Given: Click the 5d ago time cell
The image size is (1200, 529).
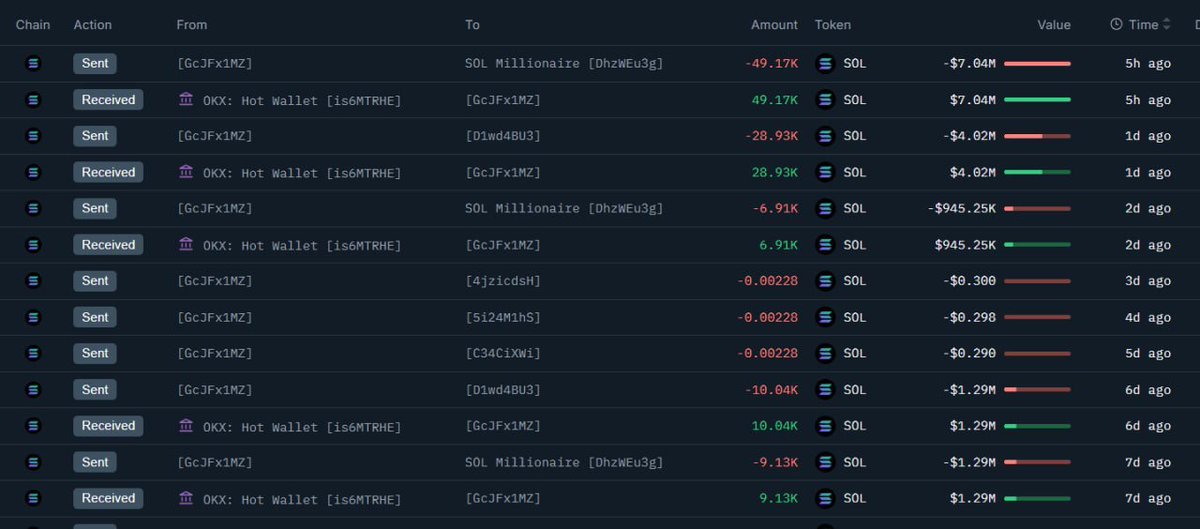Looking at the screenshot, I should tap(1148, 353).
